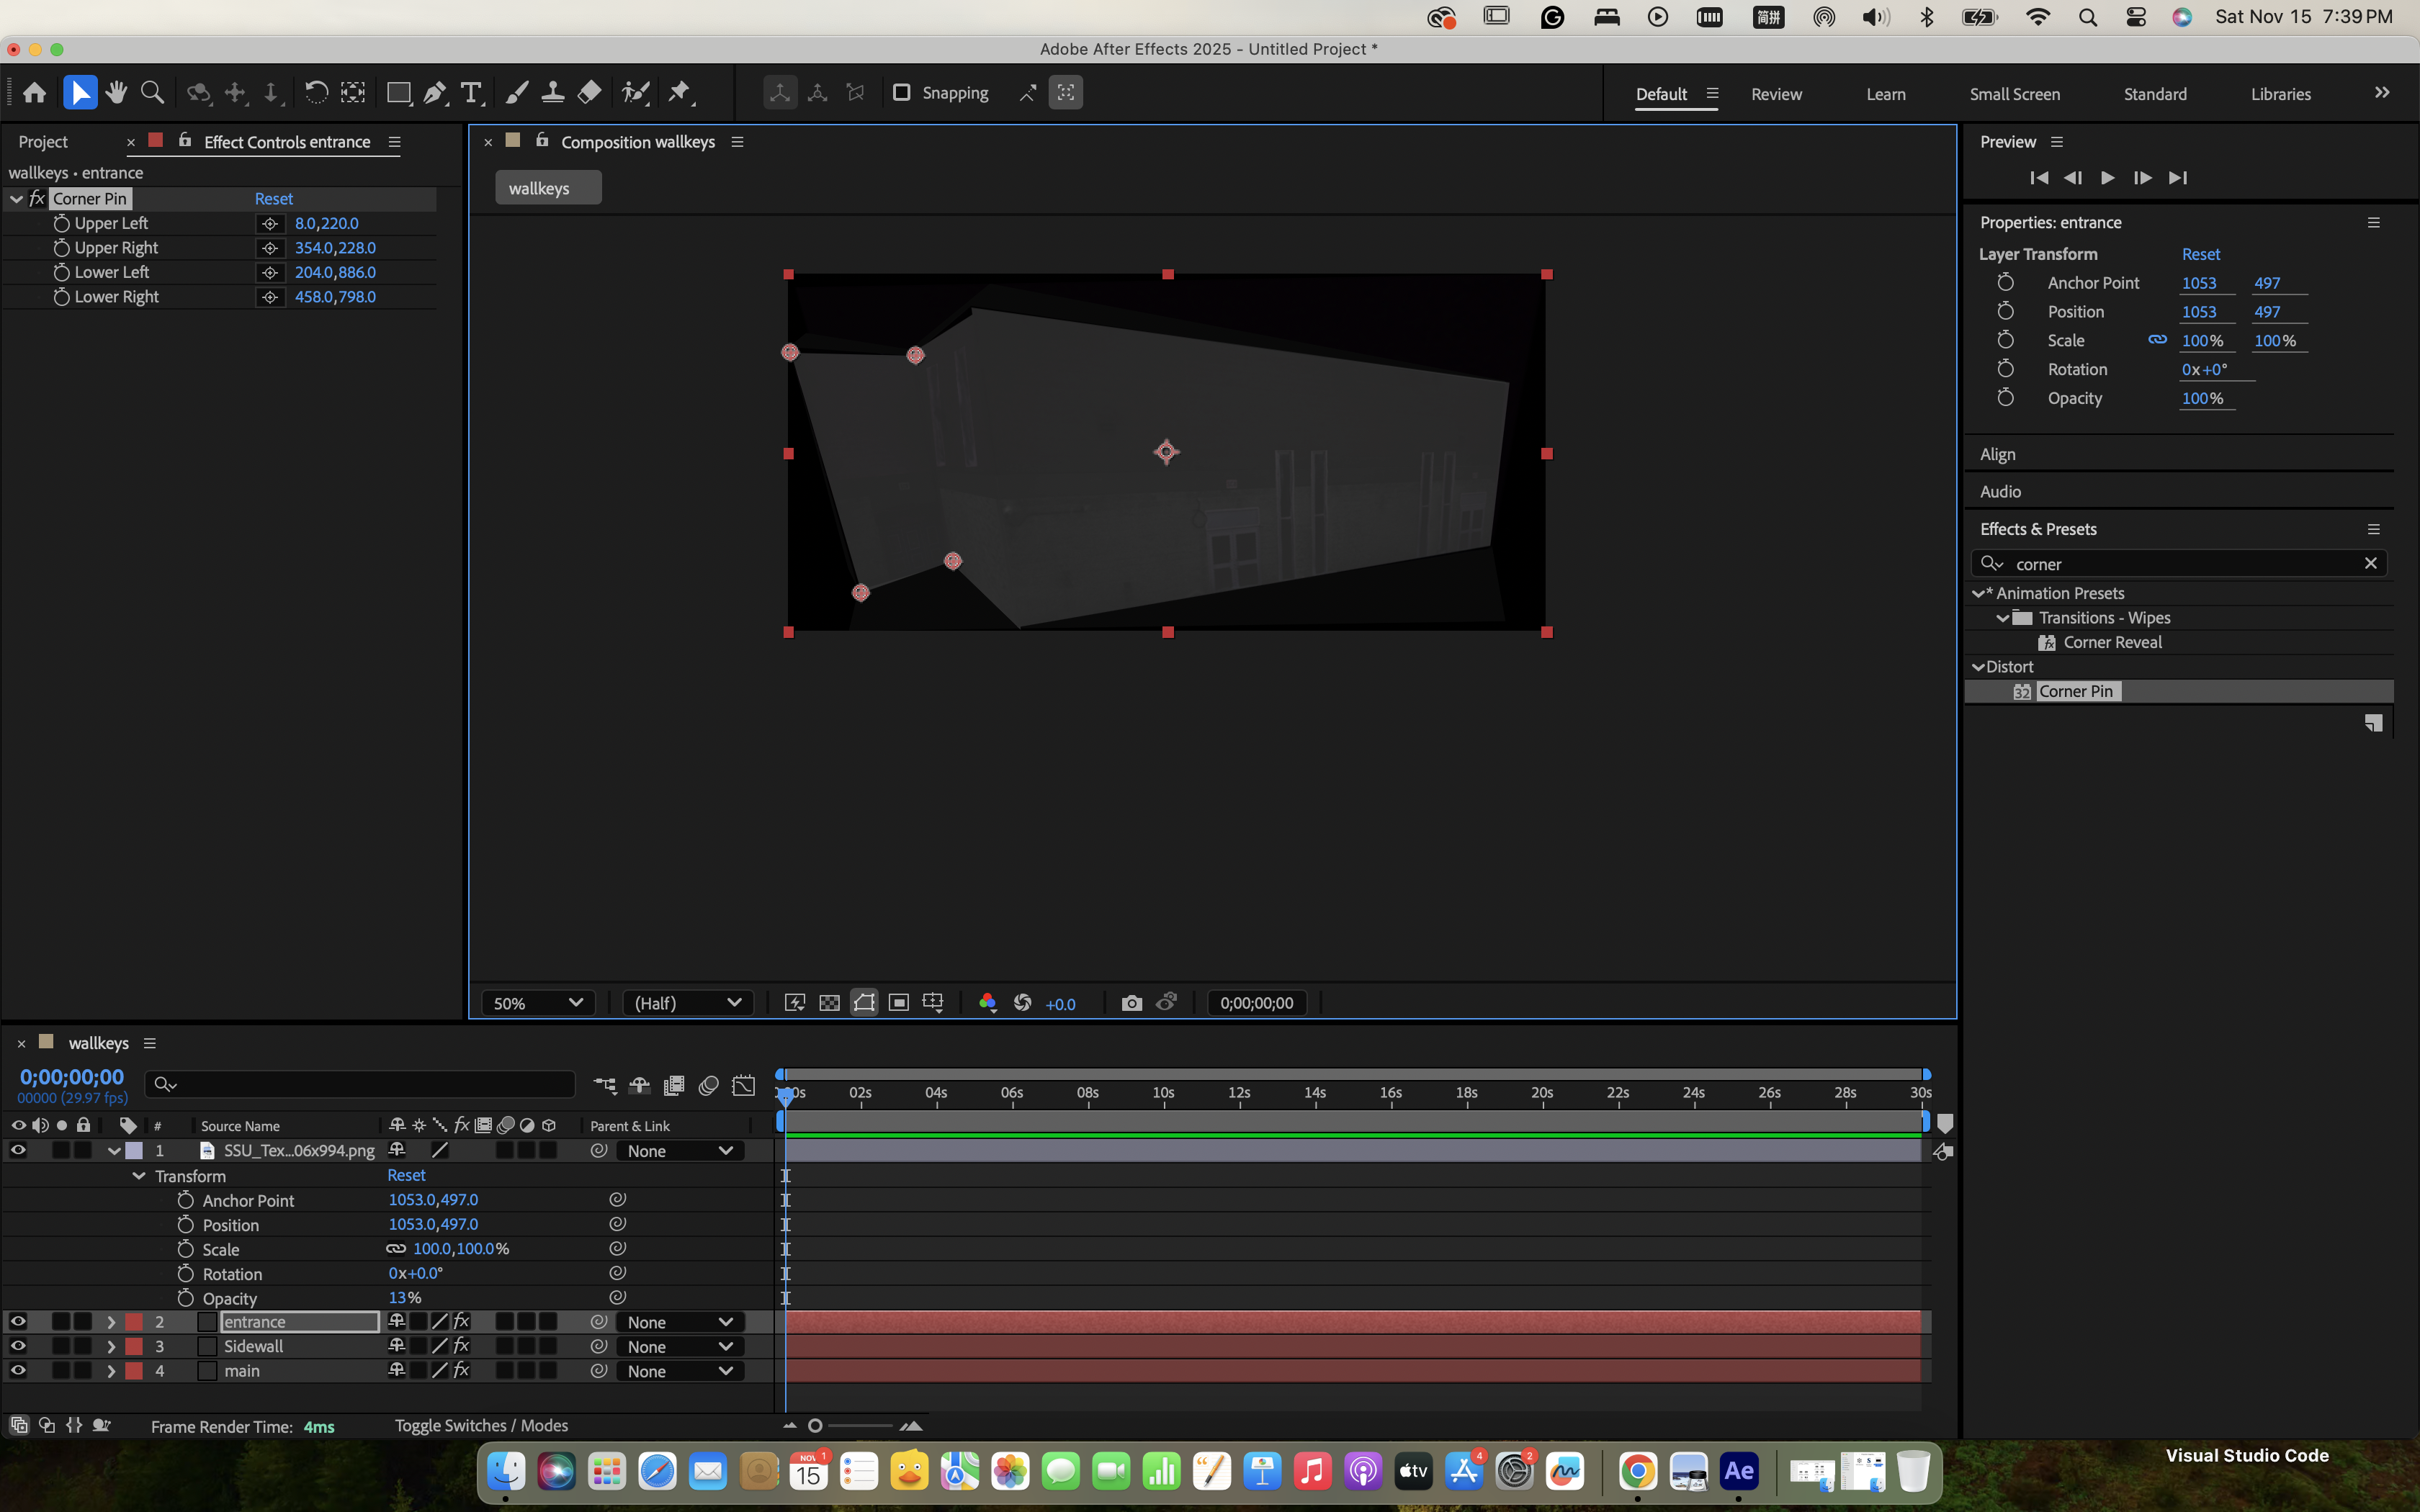Select the Puppet Pin tool
Image resolution: width=2420 pixels, height=1512 pixels.
click(x=680, y=93)
